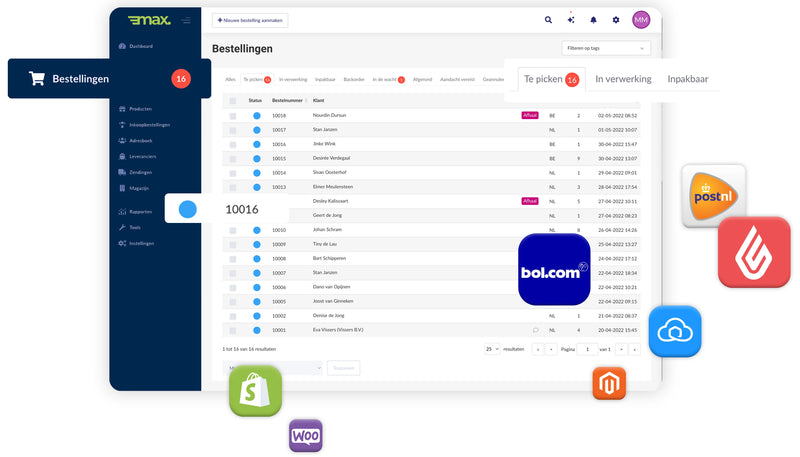Click status dot on Tiny de Lau row
Viewport: 800px width, 457px height.
point(257,244)
